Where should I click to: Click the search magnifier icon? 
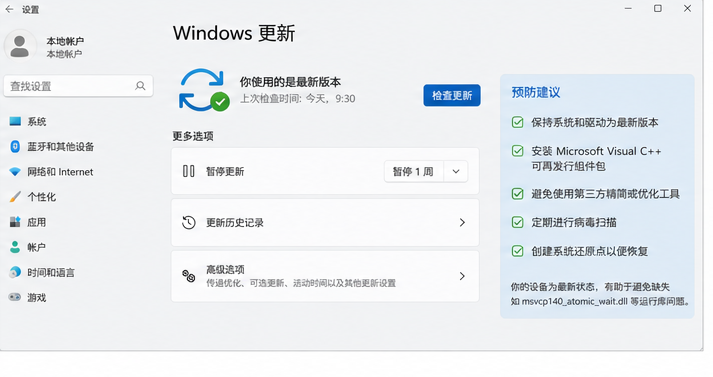pos(141,86)
